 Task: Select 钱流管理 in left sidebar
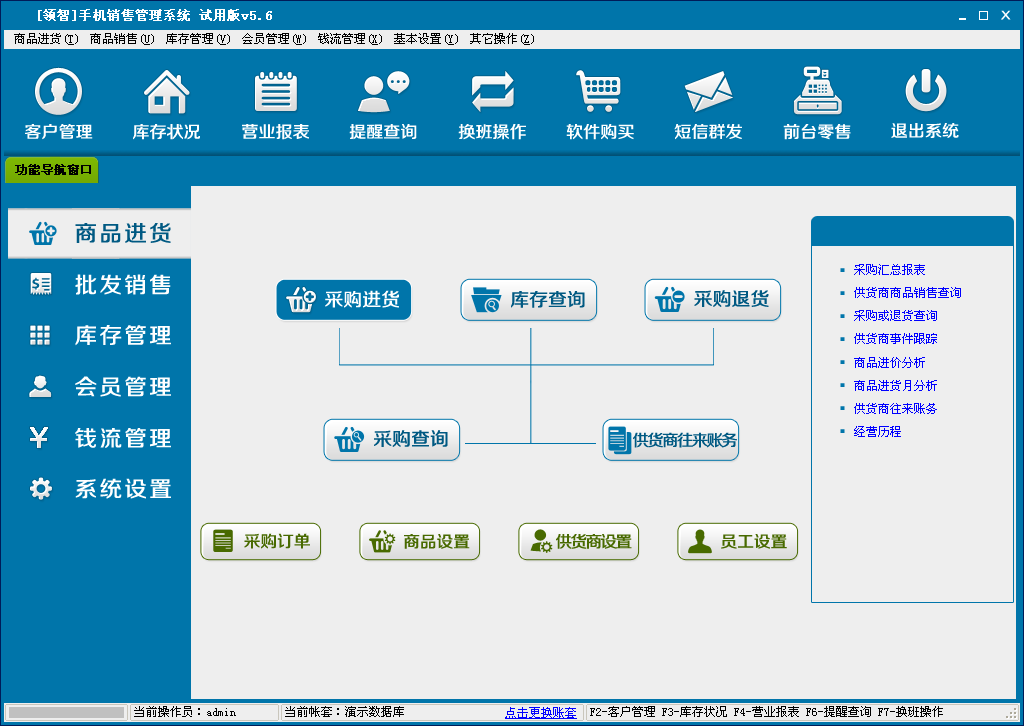(100, 438)
